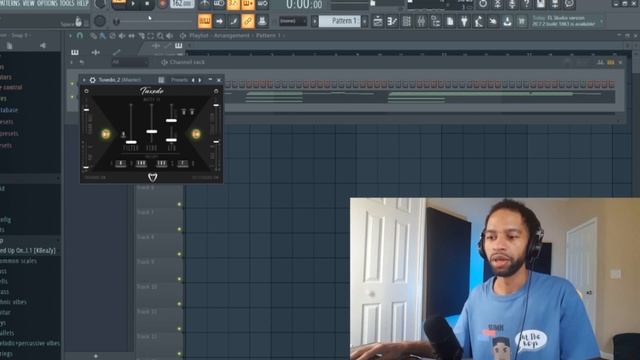Click the right-arrow button beside the typing keyboard toggle
The image size is (640, 360).
219,21
